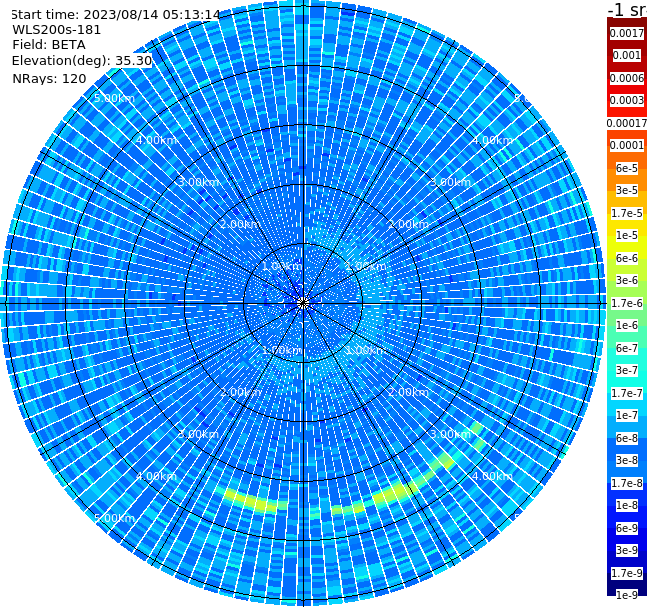Click the northwest 4.00km range ring label
647x607 pixels.
[x=156, y=140]
